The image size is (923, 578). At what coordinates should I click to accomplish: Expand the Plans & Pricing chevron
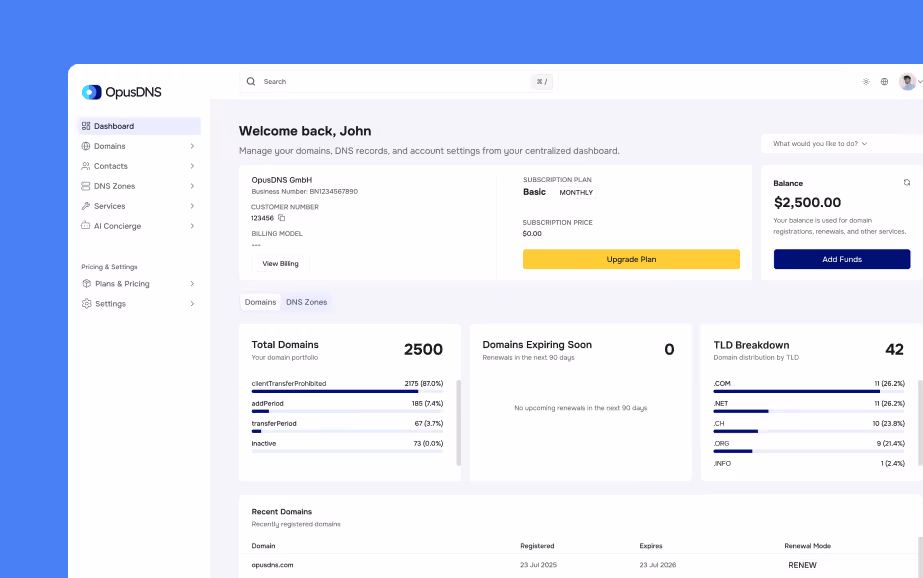coord(192,284)
